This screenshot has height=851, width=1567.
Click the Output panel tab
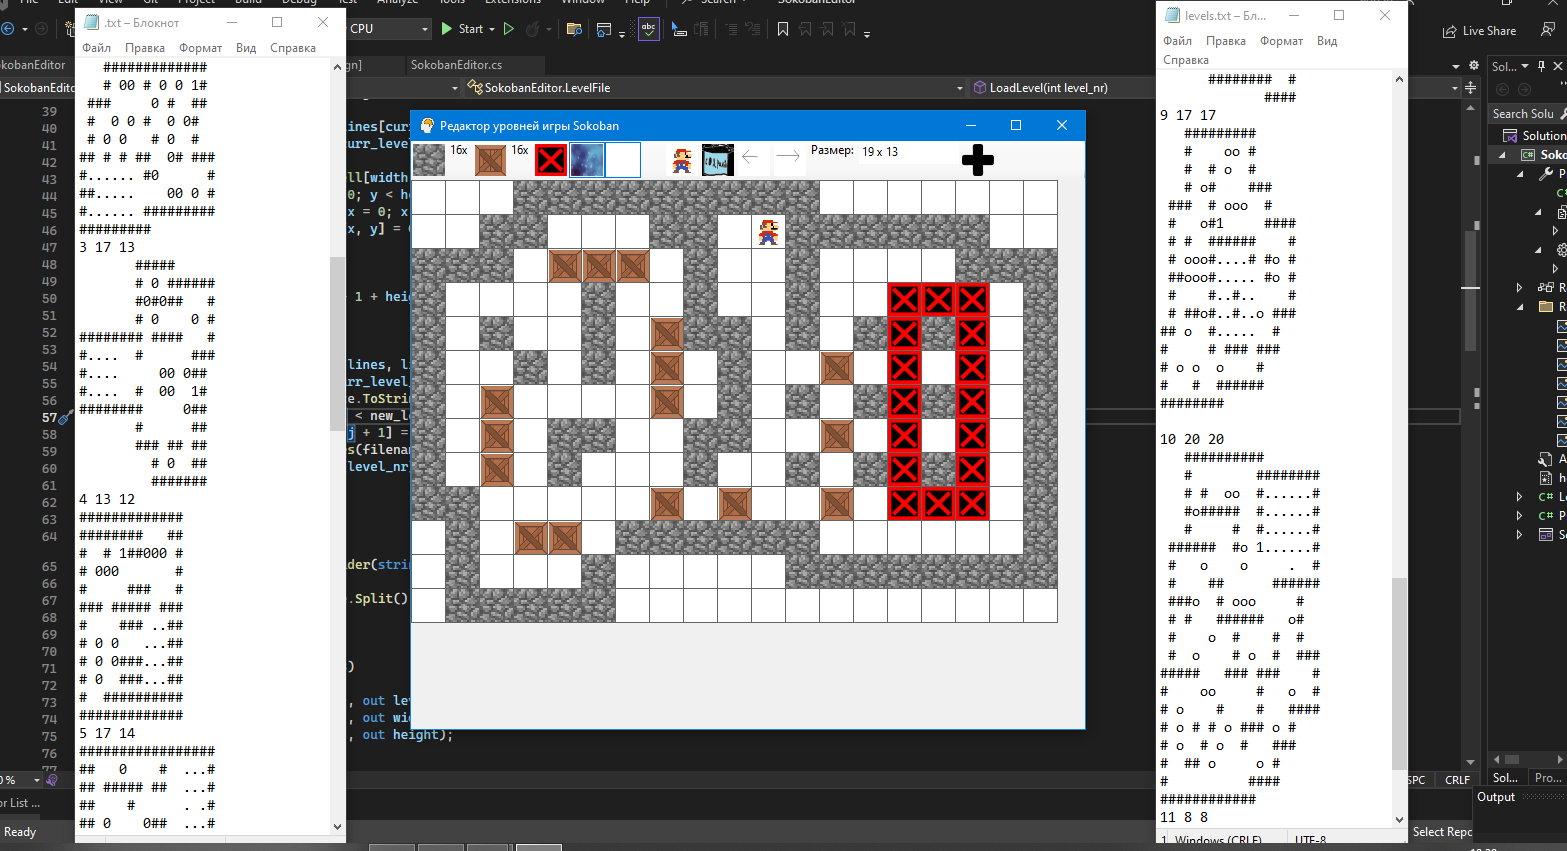1496,797
